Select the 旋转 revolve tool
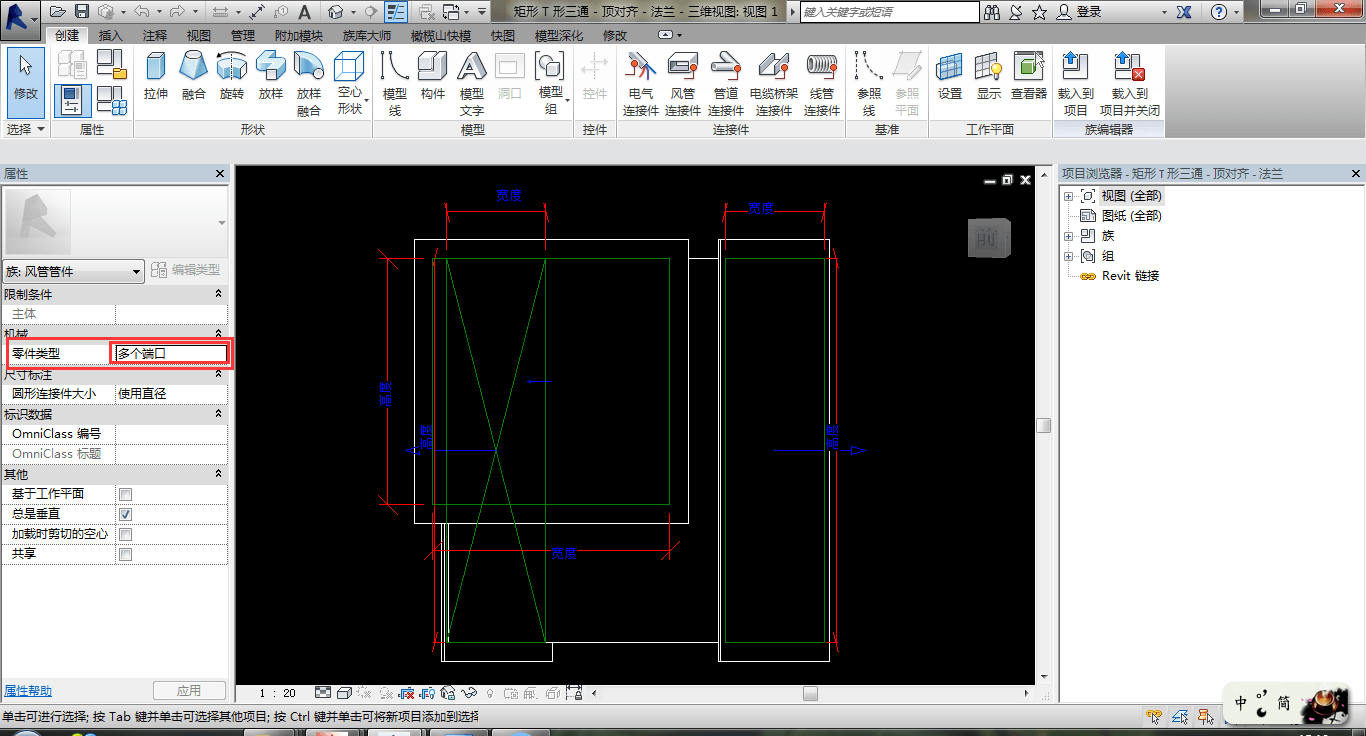 (x=232, y=76)
